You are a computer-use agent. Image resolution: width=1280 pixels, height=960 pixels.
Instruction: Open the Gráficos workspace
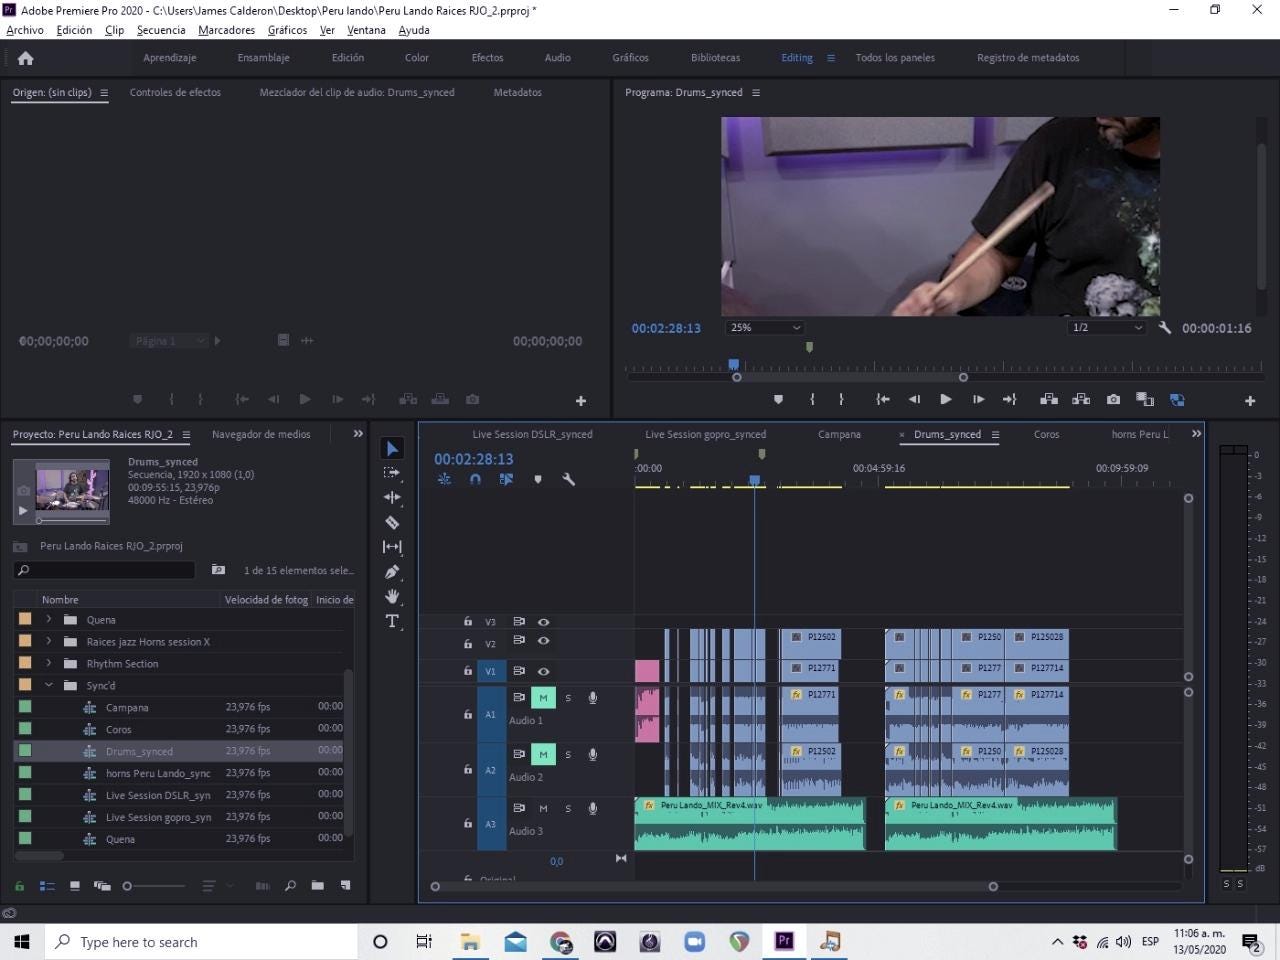630,58
